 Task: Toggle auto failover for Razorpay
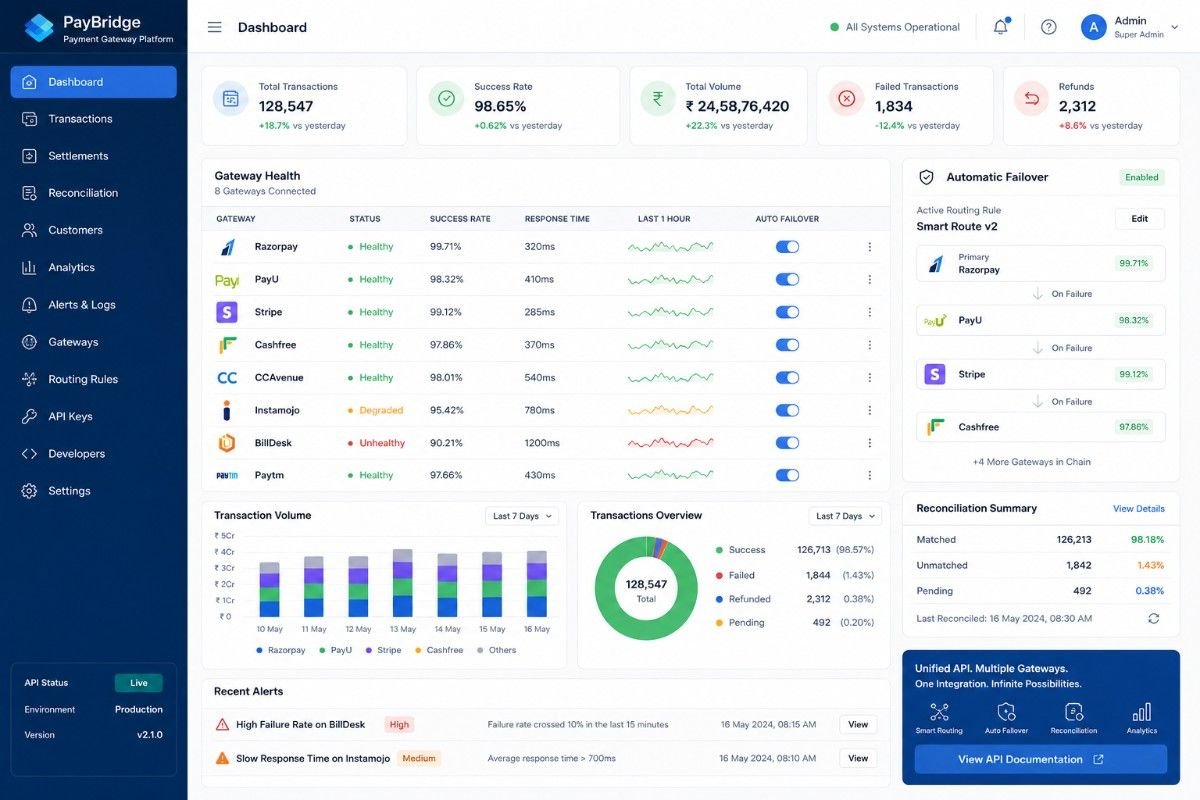[x=788, y=247]
